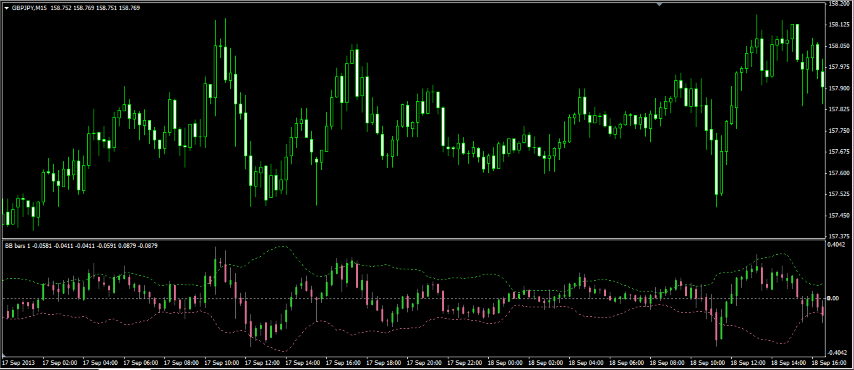Click the 0.00 indicator zero level label
The width and height of the screenshot is (854, 370).
point(833,299)
